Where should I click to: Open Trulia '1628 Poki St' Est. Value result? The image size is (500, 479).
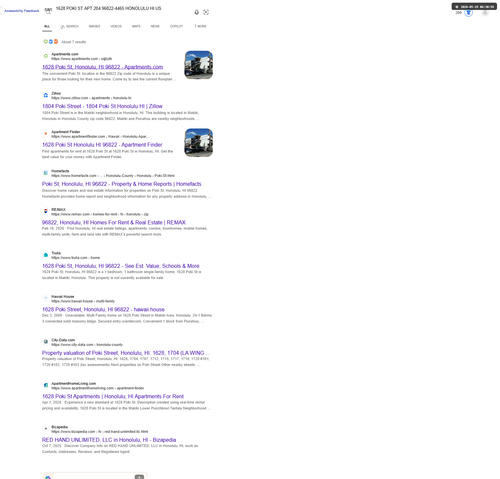(121, 266)
